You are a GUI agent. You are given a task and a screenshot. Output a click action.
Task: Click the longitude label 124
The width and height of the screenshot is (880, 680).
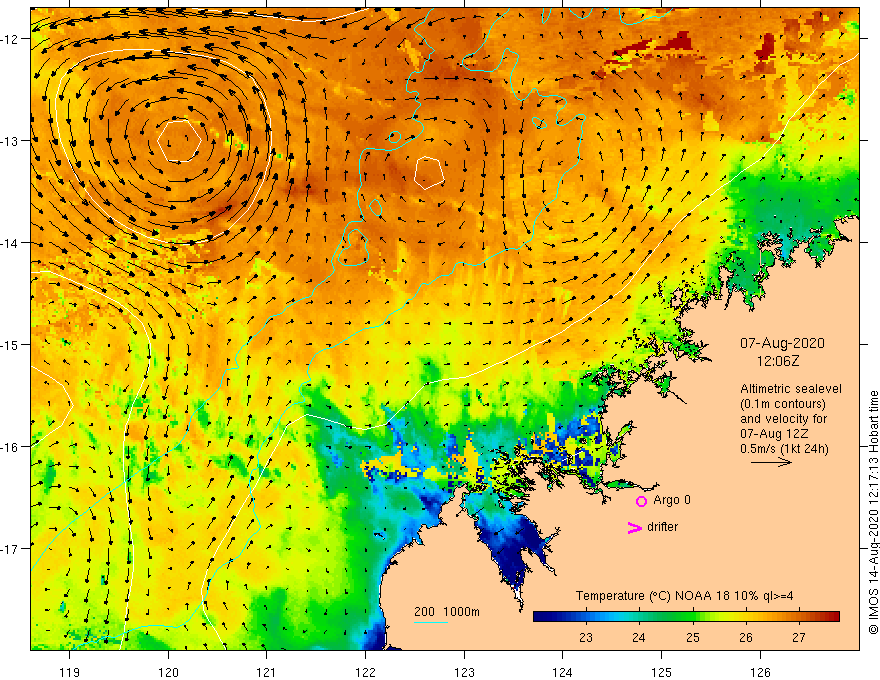[x=562, y=672]
